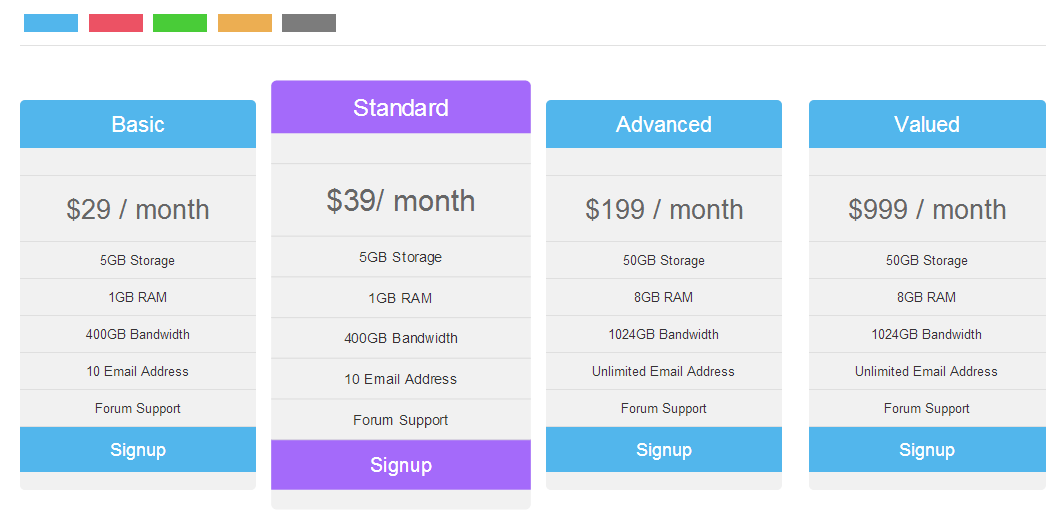Switch to the gray color swatch
This screenshot has height=516, width=1063.
coord(309,23)
